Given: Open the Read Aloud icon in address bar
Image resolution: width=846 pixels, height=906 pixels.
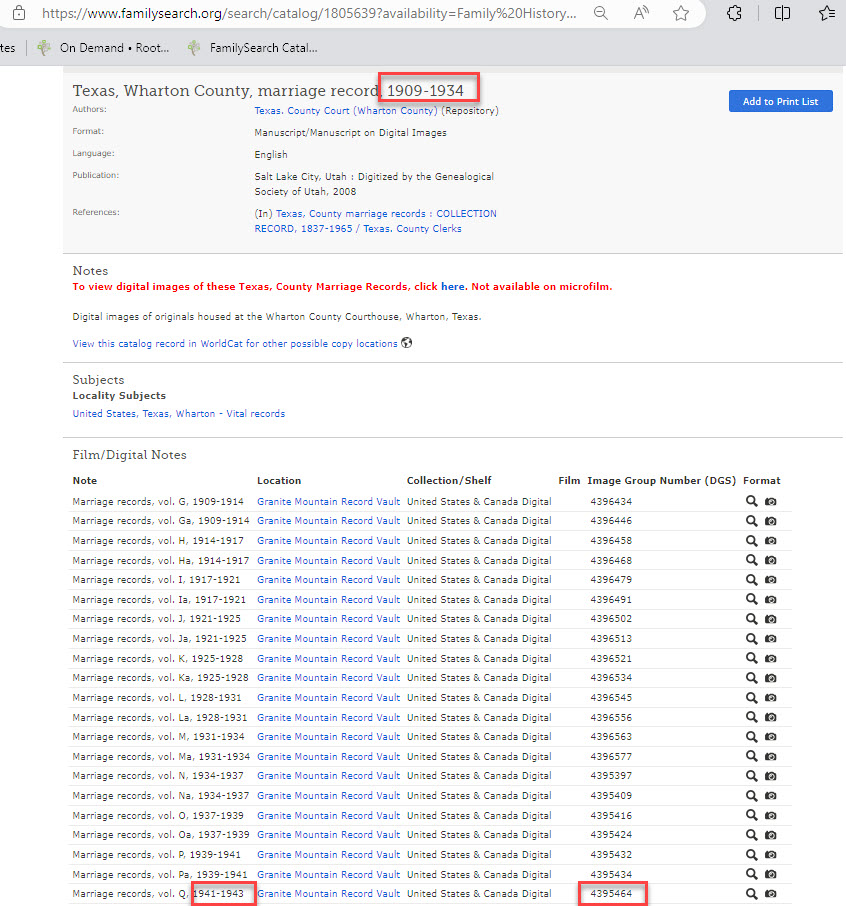Looking at the screenshot, I should click(x=641, y=13).
